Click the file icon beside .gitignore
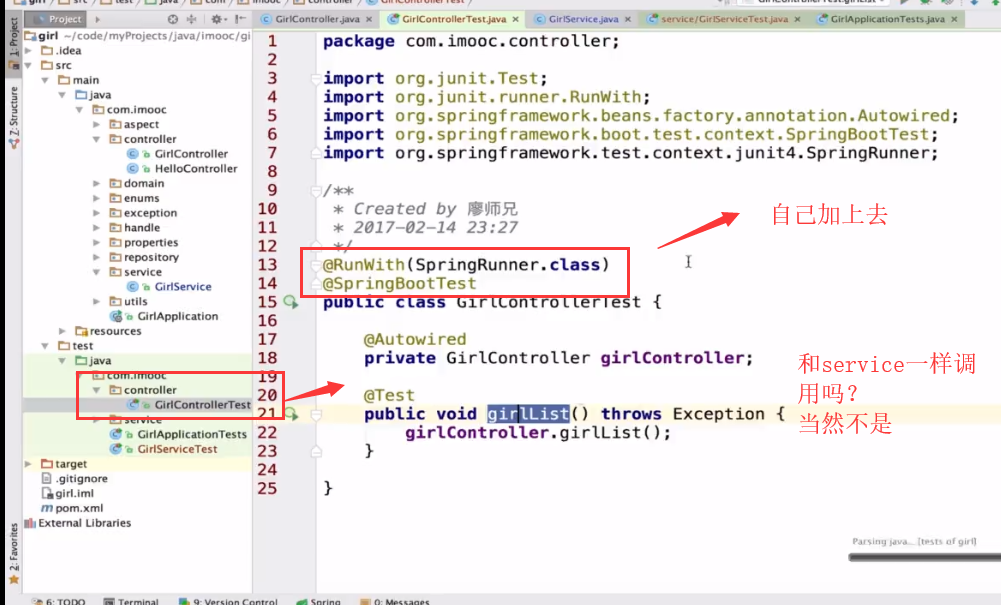The height and width of the screenshot is (605, 1001). coord(46,478)
